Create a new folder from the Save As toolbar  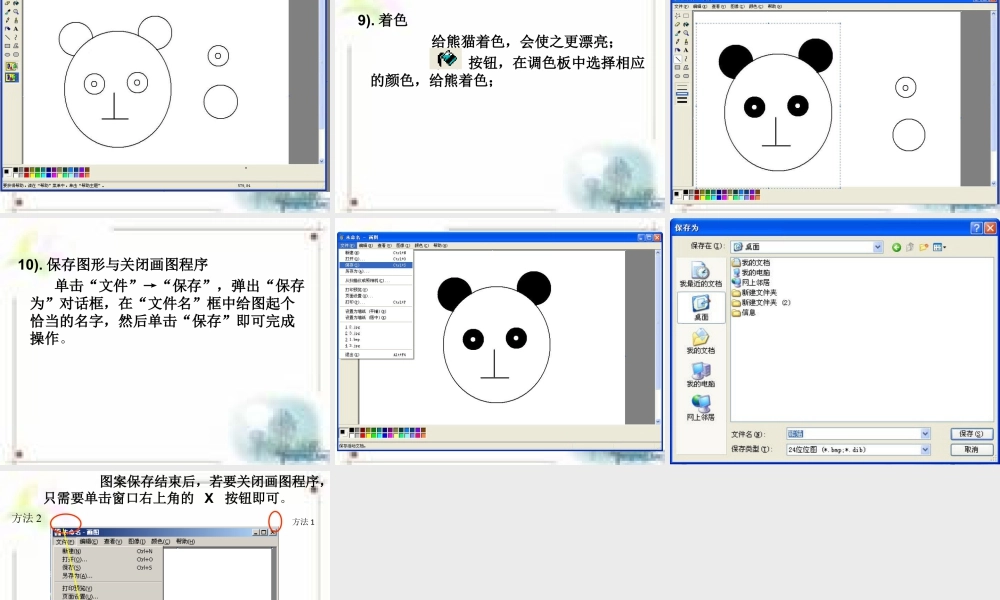922,247
